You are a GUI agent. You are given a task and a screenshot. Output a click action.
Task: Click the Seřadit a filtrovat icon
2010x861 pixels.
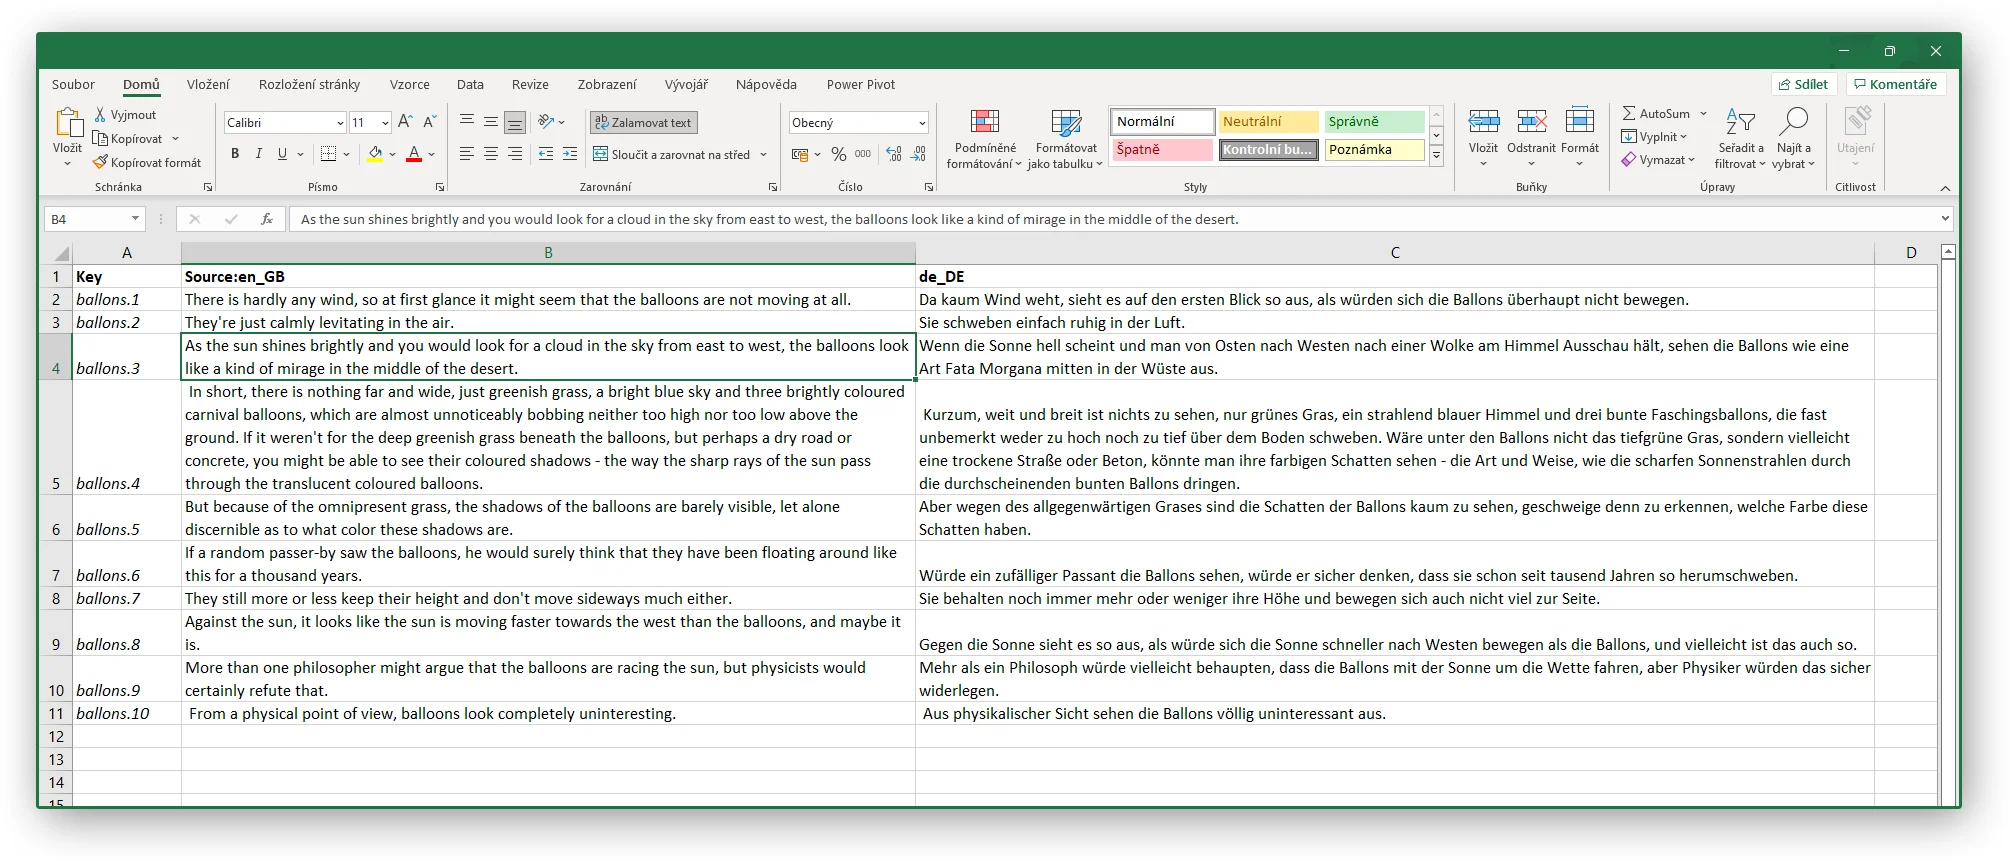pos(1740,123)
